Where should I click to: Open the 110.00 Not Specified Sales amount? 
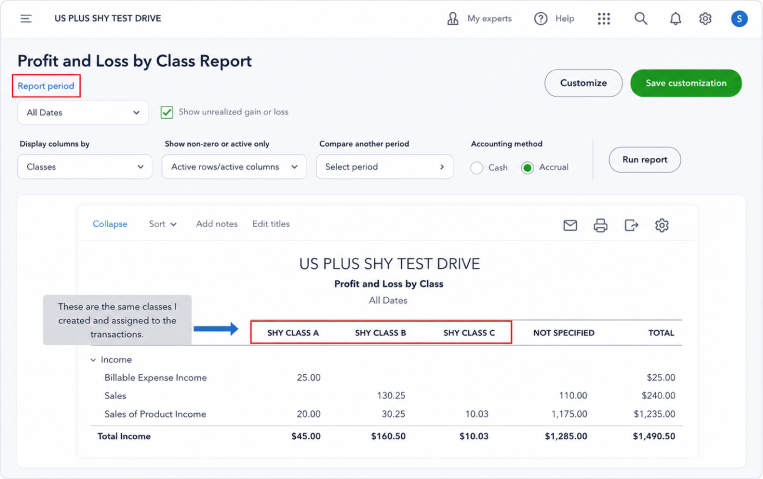click(x=573, y=396)
